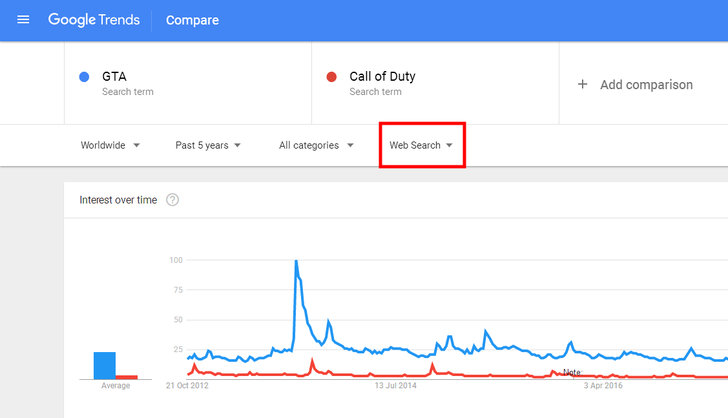Click the Interest over time heading
The height and width of the screenshot is (418, 728).
118,200
